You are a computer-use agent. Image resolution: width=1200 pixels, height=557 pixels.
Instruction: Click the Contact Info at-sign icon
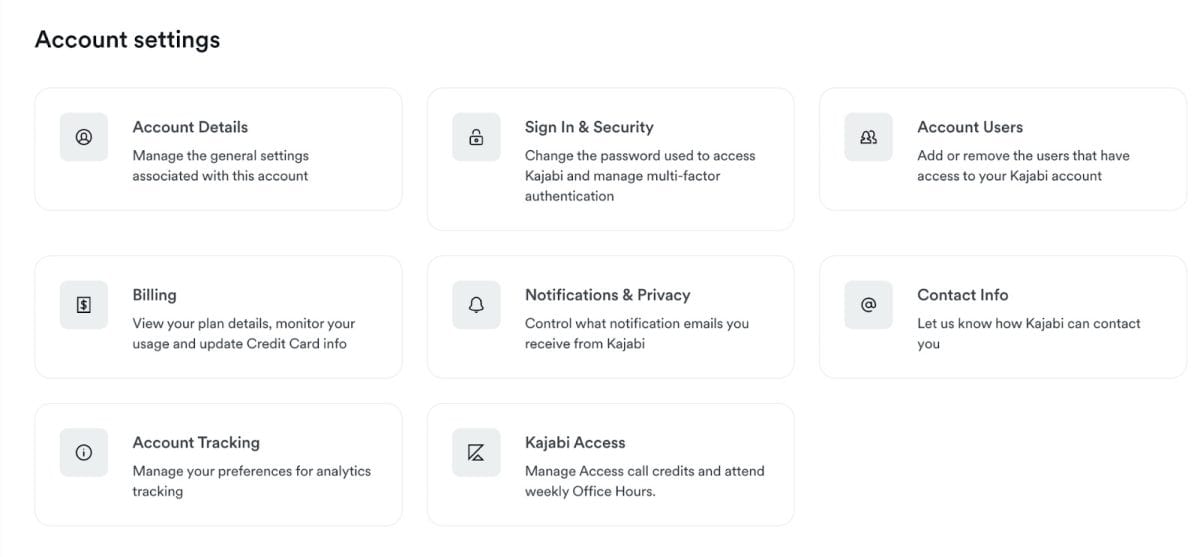click(x=868, y=305)
